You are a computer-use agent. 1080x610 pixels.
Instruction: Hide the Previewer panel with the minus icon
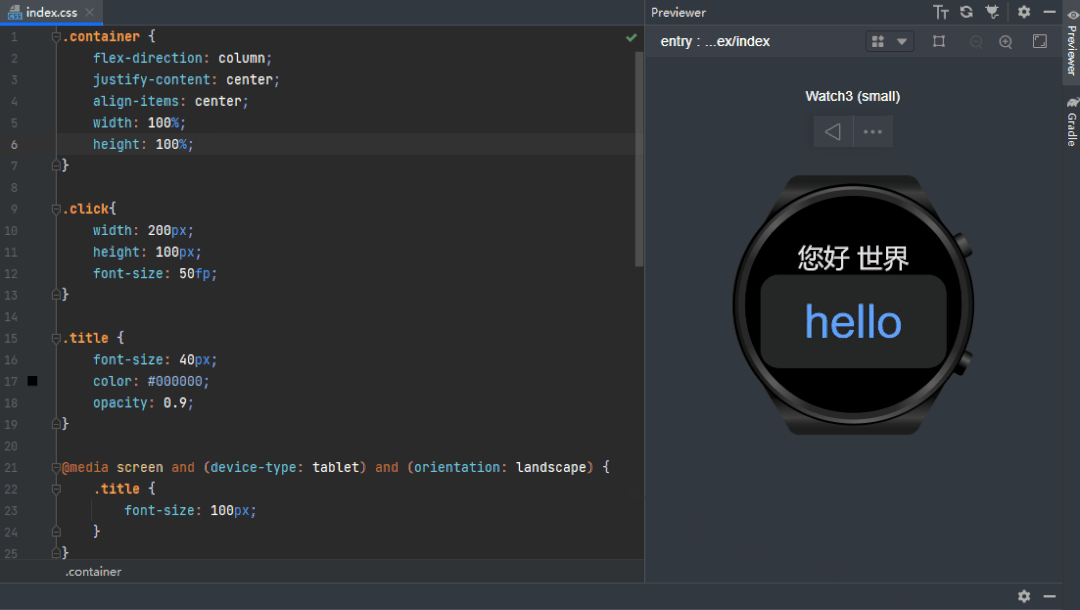1050,12
